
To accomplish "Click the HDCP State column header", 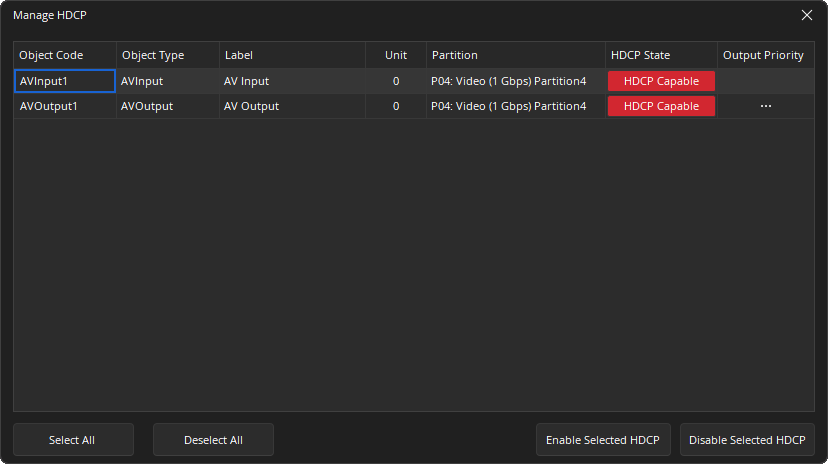I will coord(660,55).
